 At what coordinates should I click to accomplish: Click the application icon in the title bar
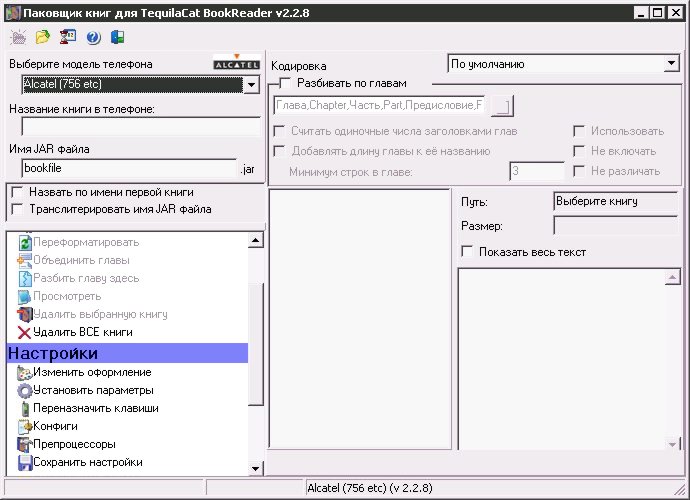click(13, 13)
